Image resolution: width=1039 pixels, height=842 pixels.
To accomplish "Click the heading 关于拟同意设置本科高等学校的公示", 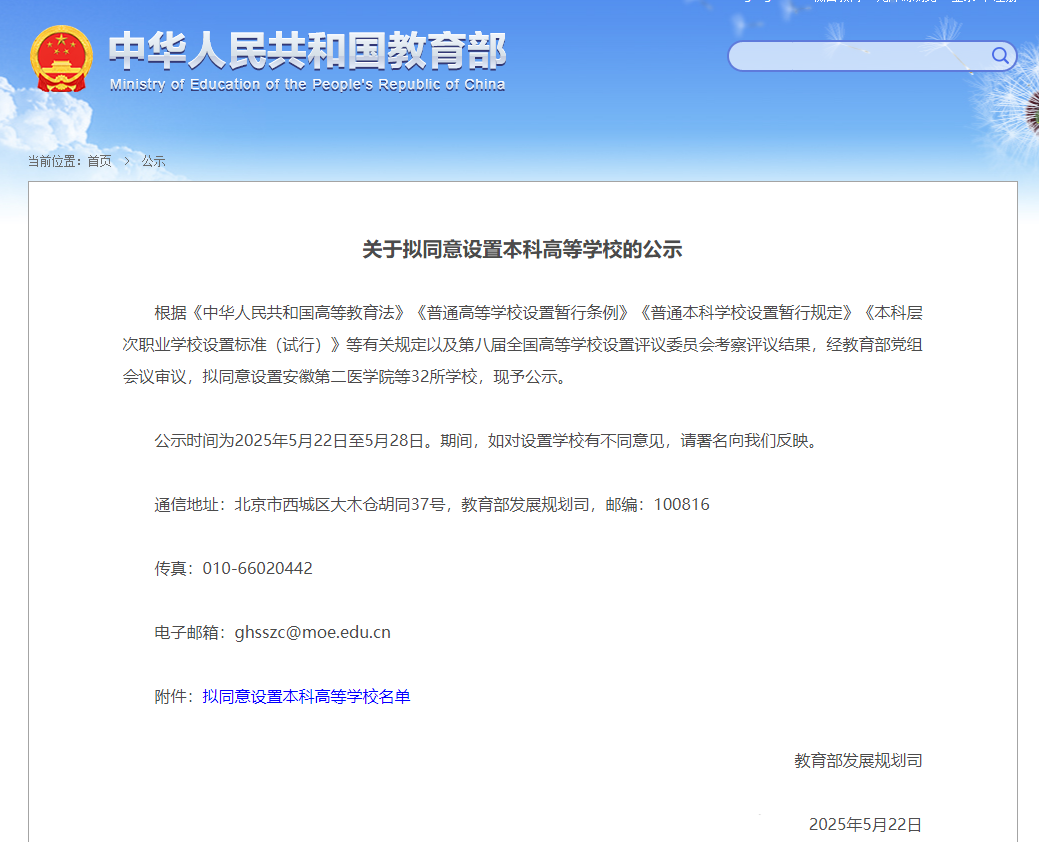I will tap(522, 250).
